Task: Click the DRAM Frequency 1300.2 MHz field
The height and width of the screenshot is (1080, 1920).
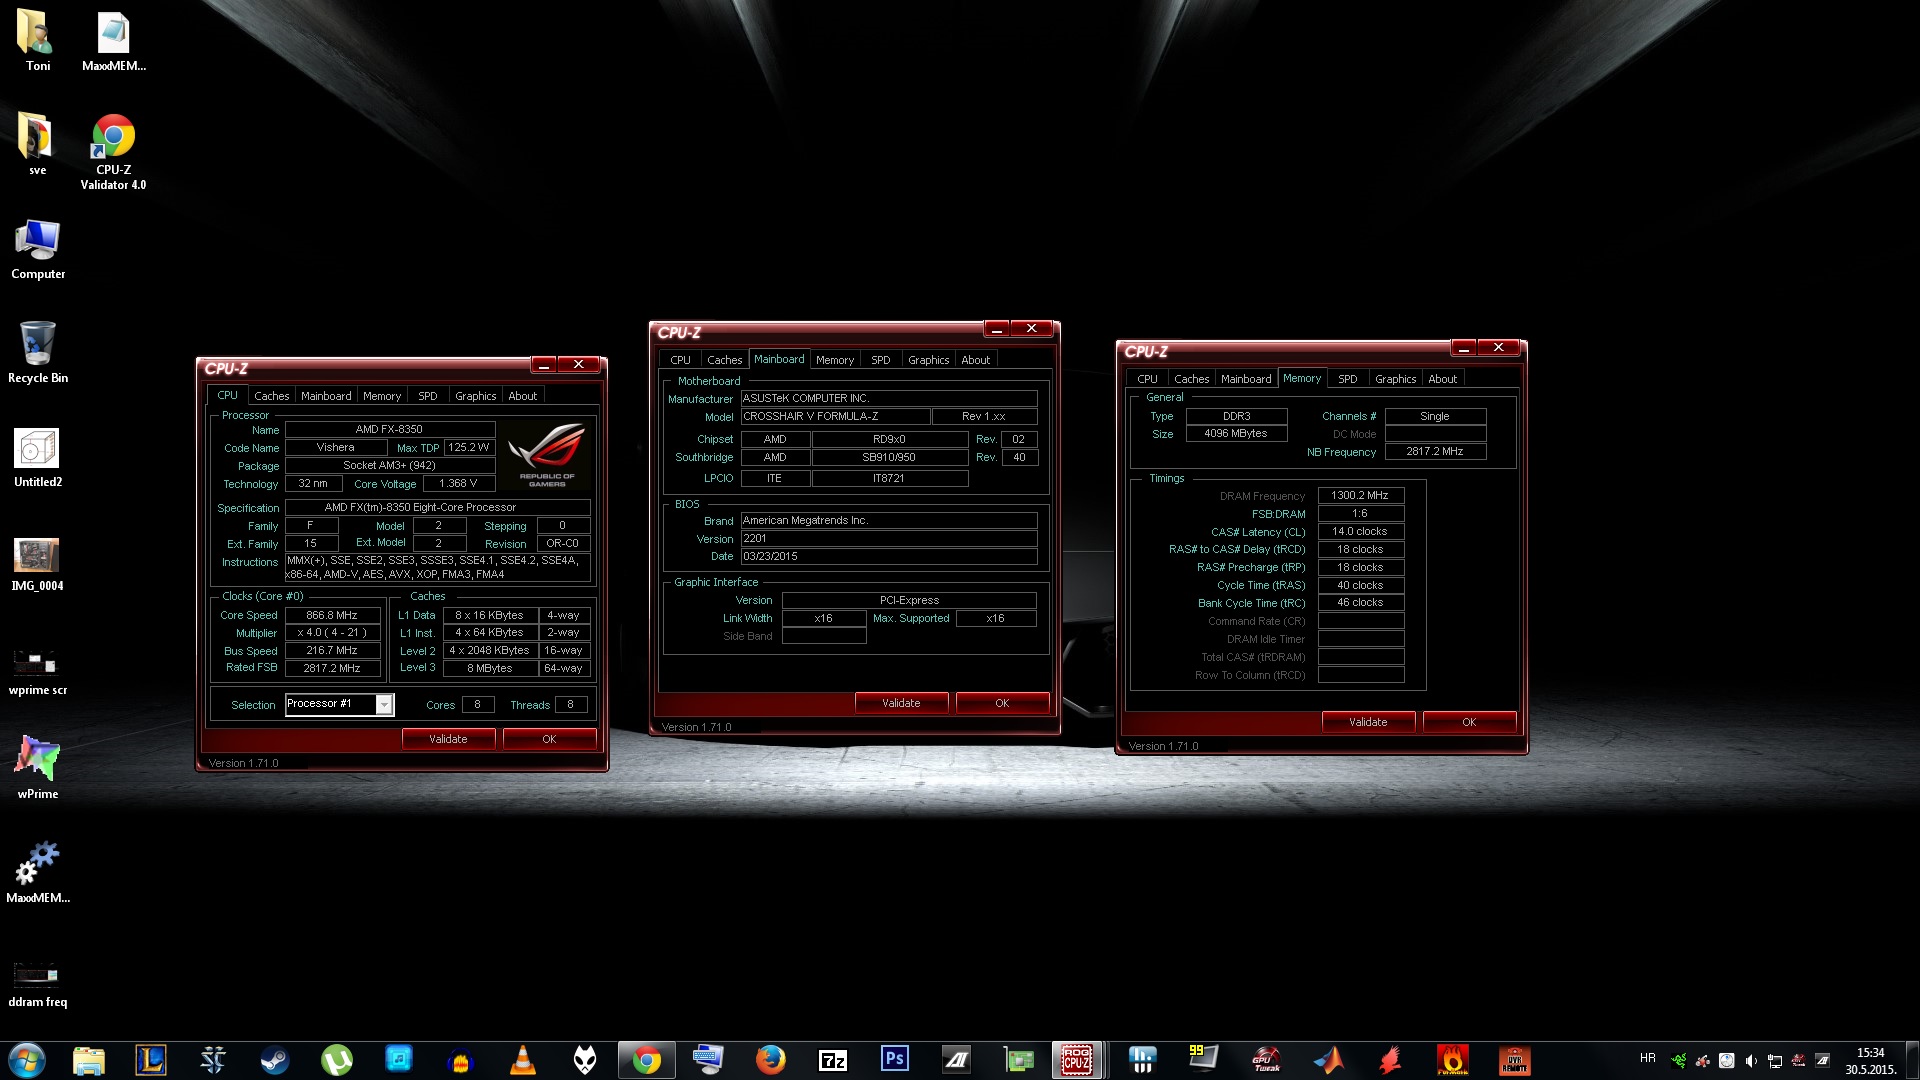Action: (x=1360, y=495)
